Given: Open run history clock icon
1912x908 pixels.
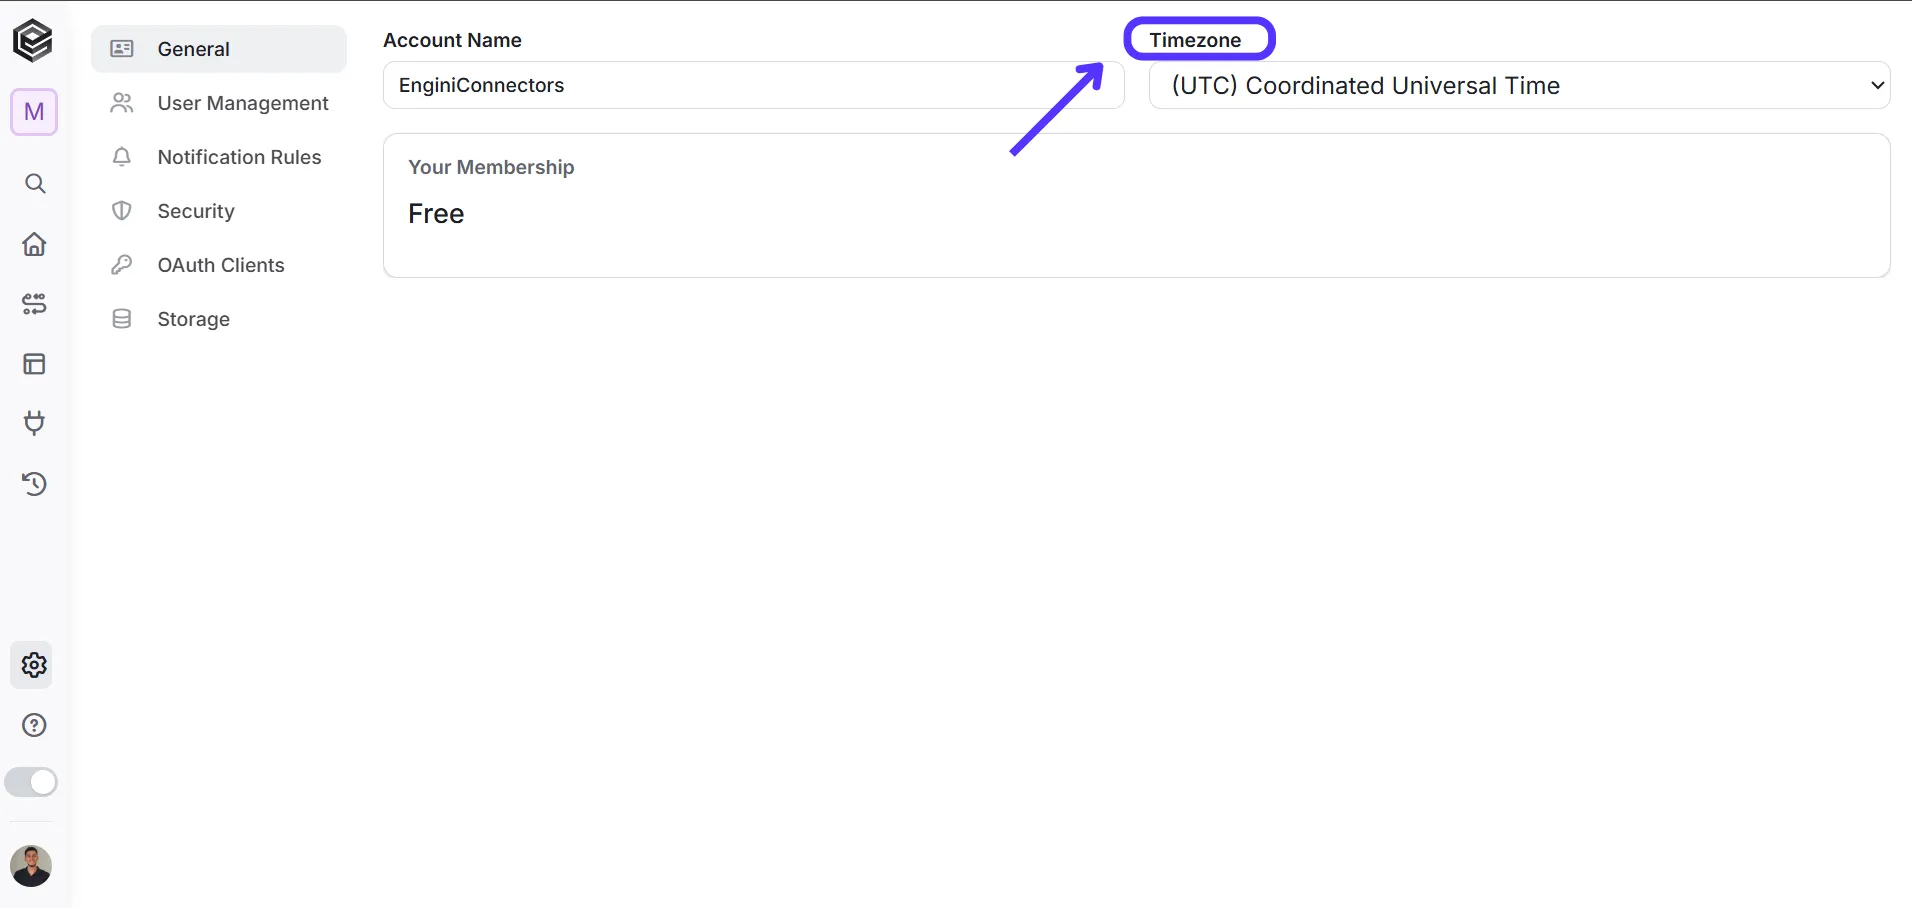Looking at the screenshot, I should 35,484.
